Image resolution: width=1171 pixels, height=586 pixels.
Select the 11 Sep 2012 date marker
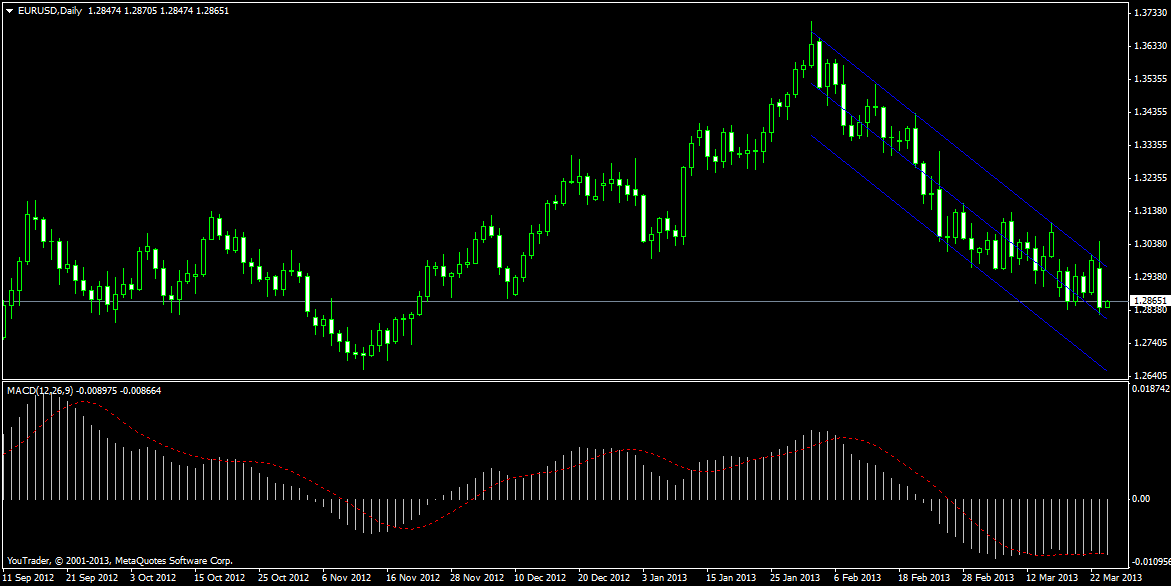tap(29, 578)
